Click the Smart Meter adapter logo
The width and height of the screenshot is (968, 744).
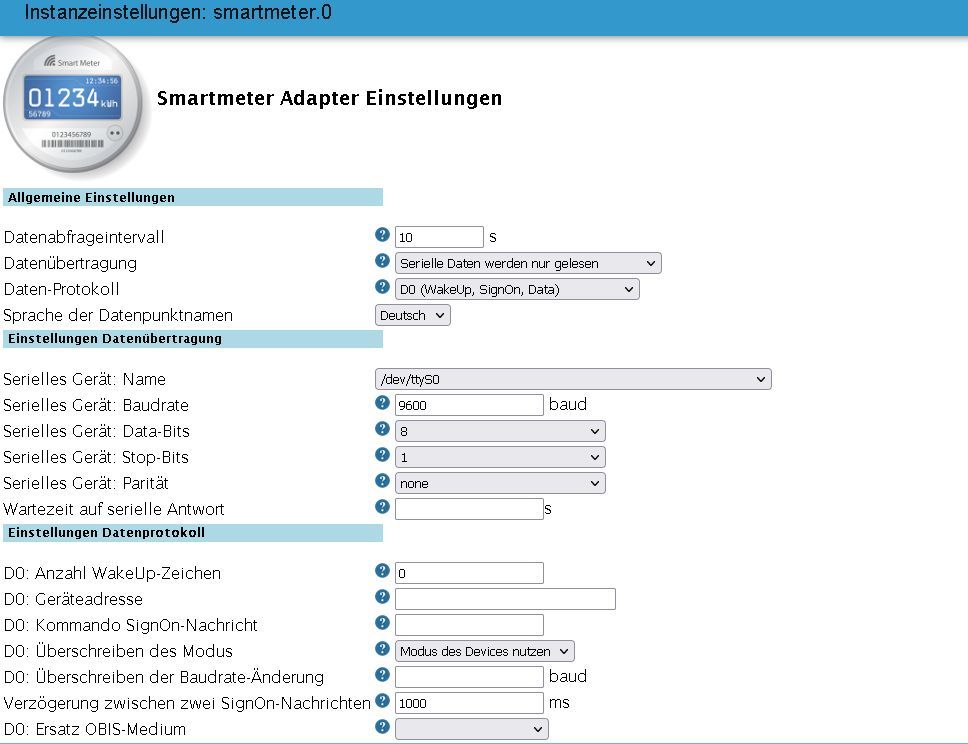[75, 105]
